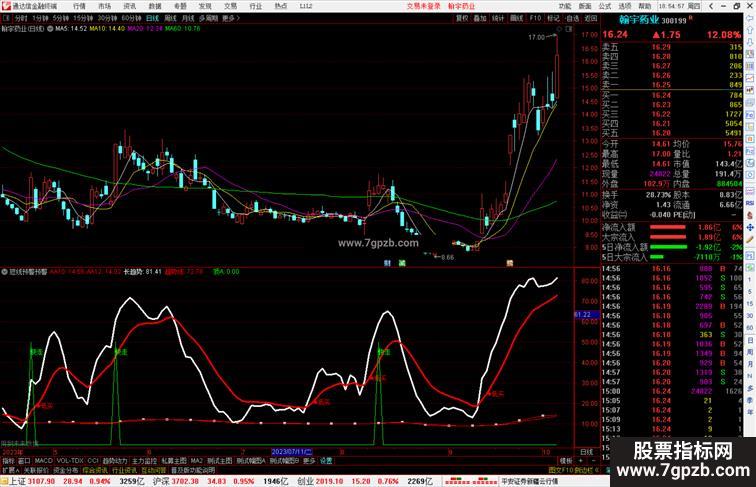This screenshot has width=756, height=487.
Task: Open the 窗口 indicator tab
Action: 24,461
